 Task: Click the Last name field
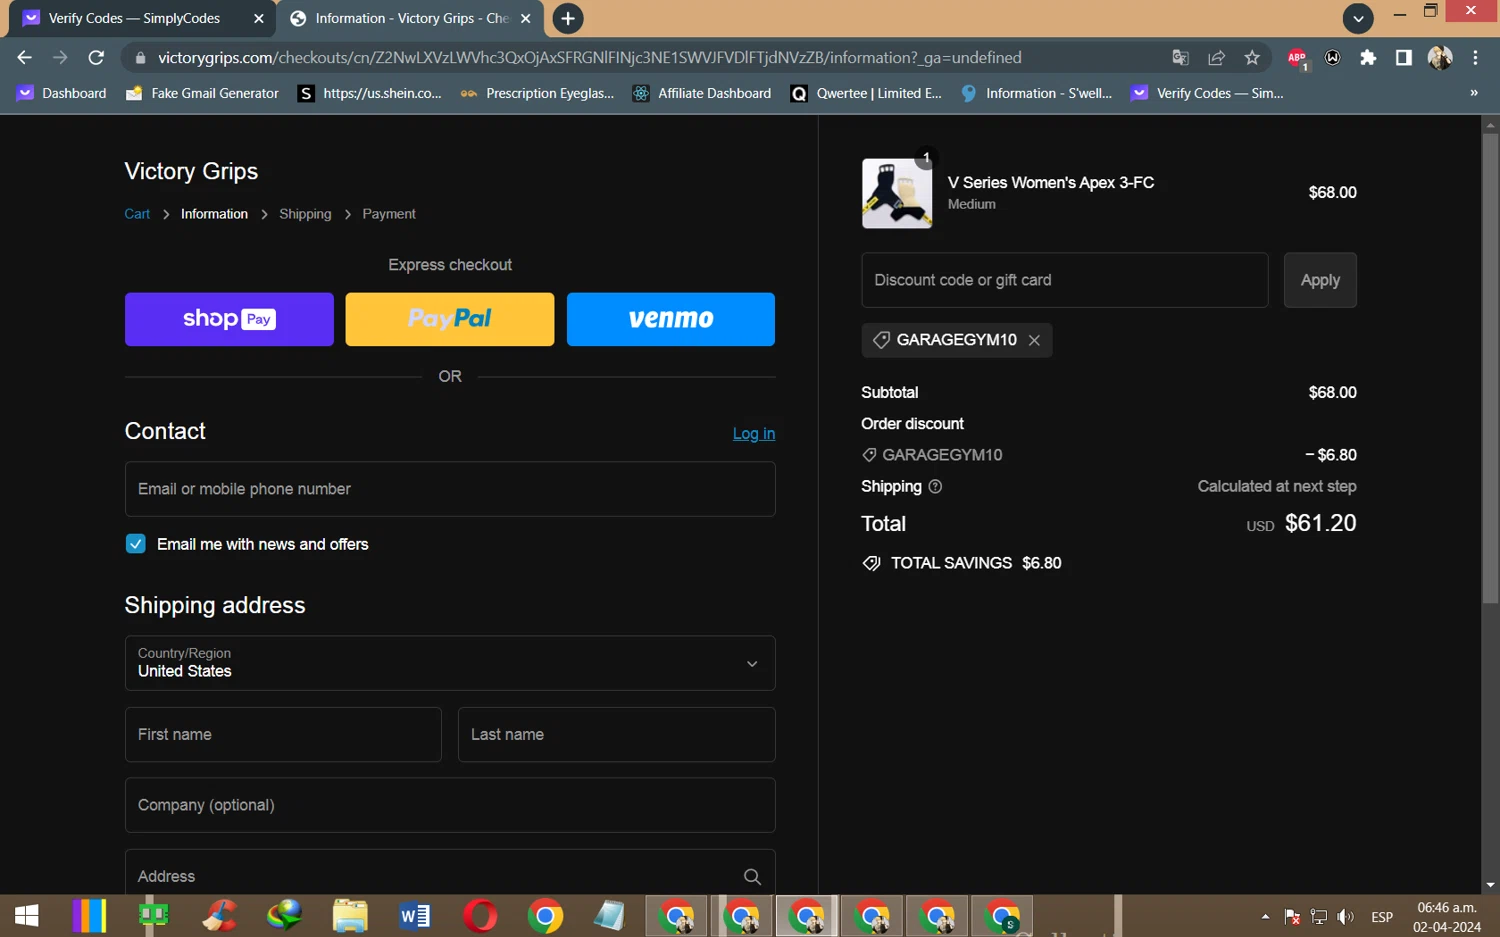coord(617,735)
